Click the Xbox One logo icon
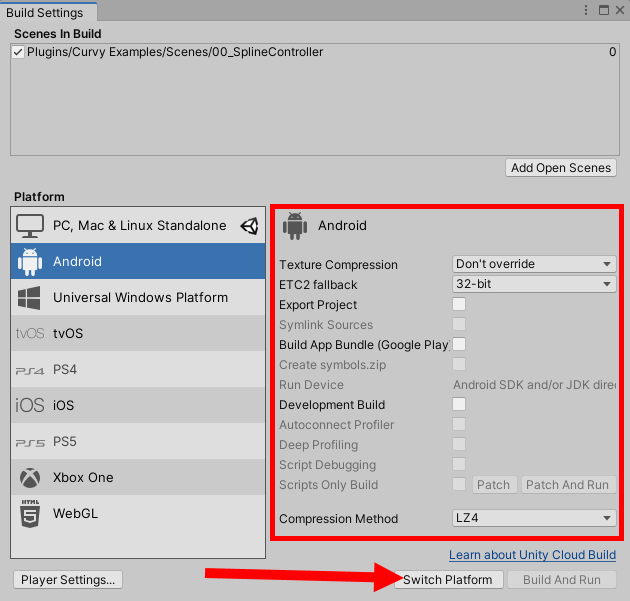The width and height of the screenshot is (630, 601). tap(30, 478)
